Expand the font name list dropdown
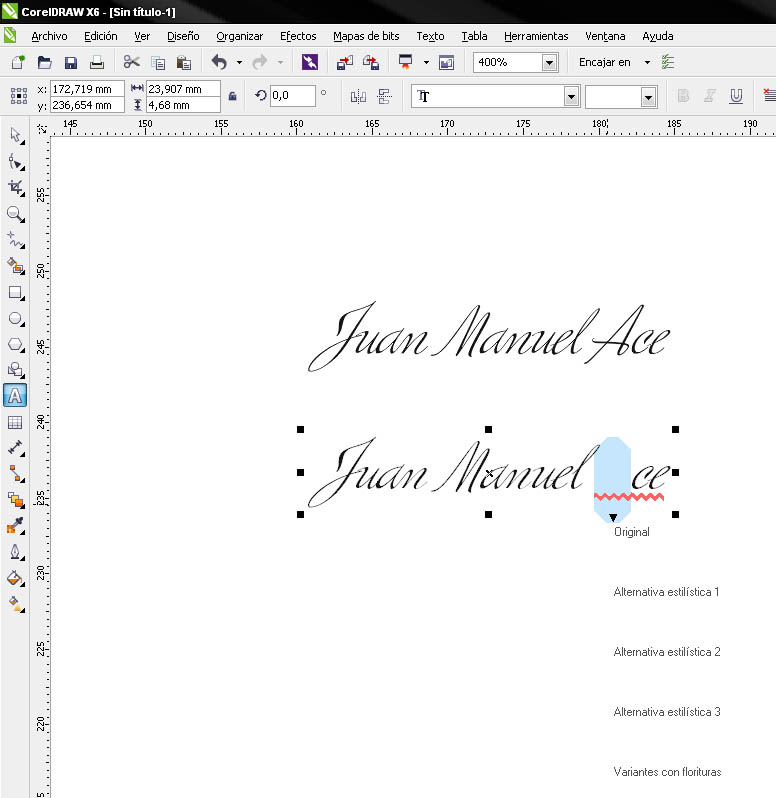Screen dimensions: 776x798 click(571, 96)
